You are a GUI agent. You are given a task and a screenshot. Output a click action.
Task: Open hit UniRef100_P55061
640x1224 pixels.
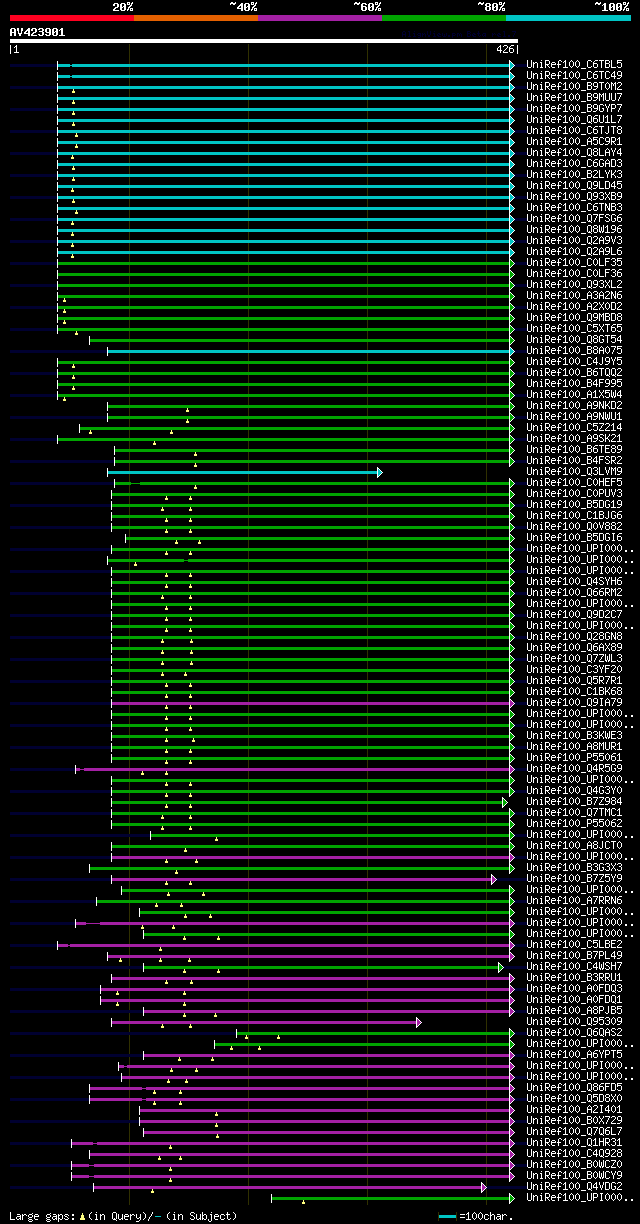click(x=575, y=758)
